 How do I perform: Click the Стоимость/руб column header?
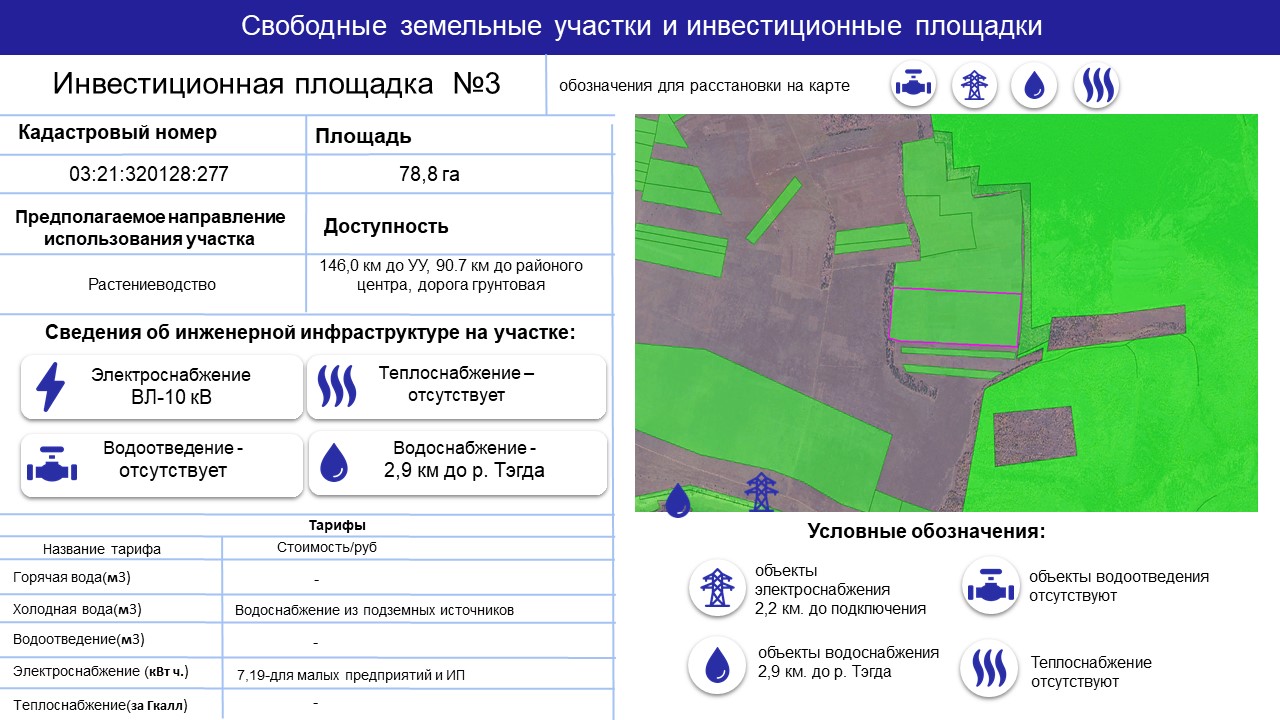point(327,547)
